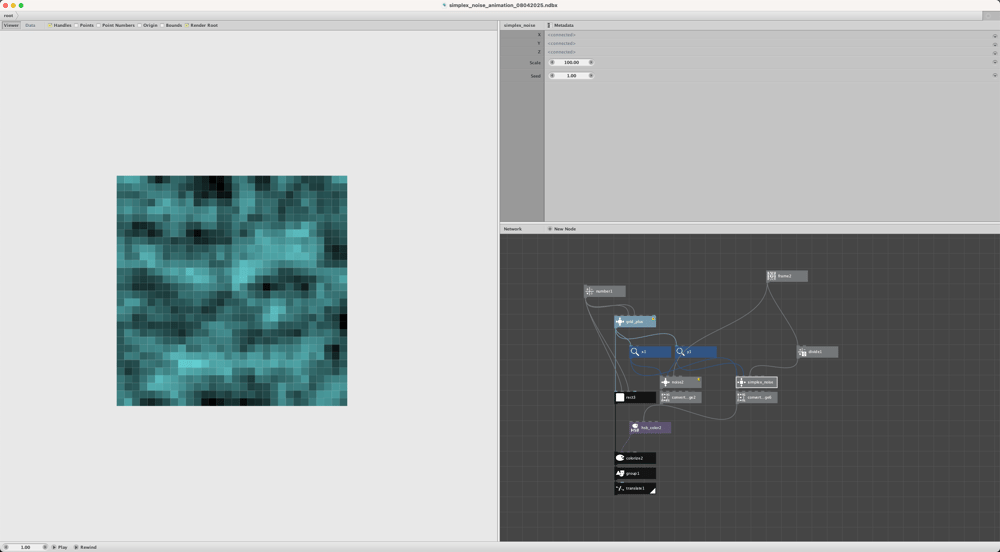Decrease the Scale value
1000x552 pixels.
coord(552,62)
